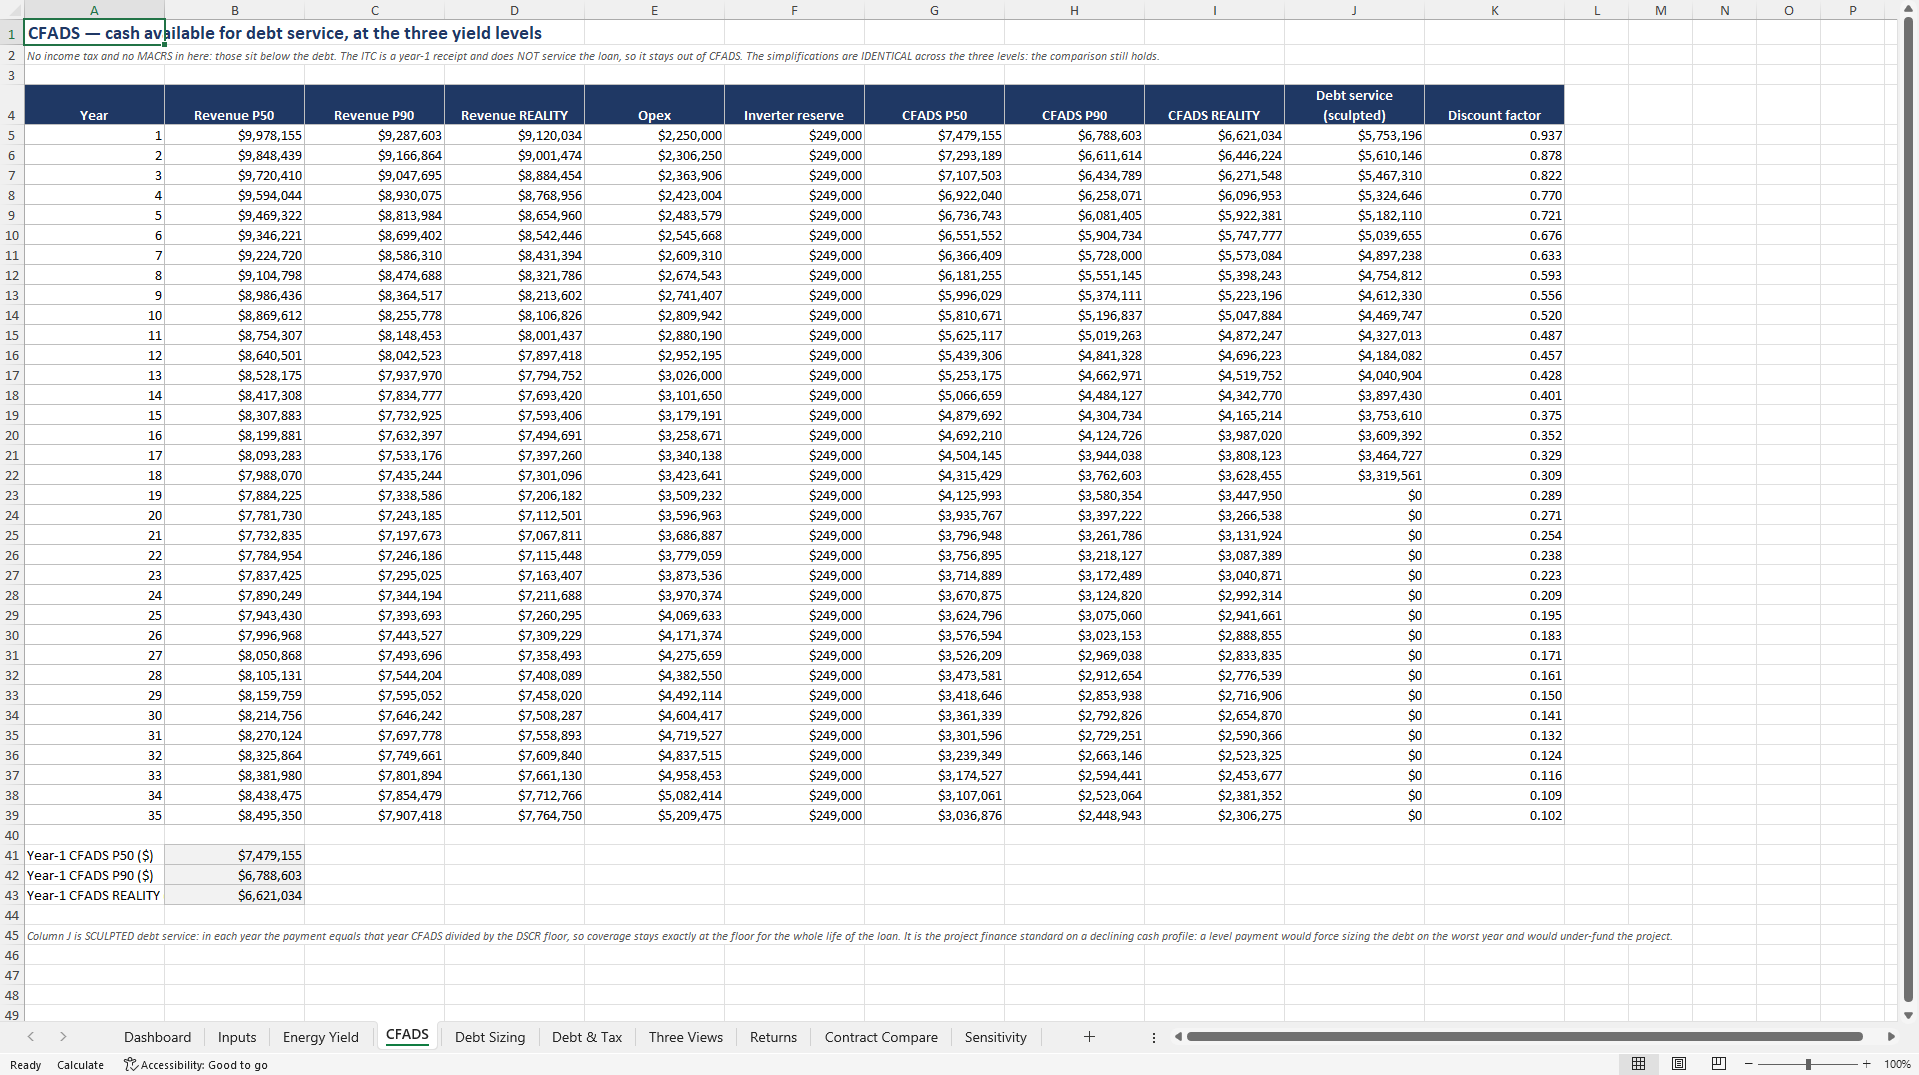Screen dimensions: 1919x1075
Task: Open the Sensitivity sheet tab
Action: (995, 1037)
